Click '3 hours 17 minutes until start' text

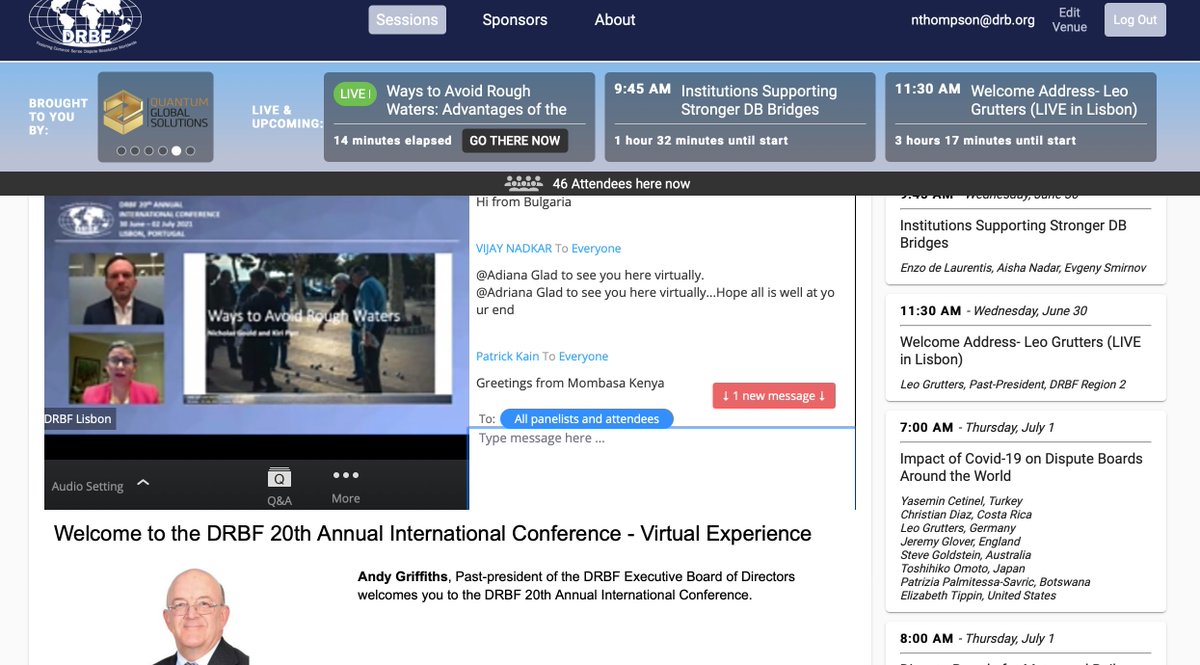tap(985, 141)
